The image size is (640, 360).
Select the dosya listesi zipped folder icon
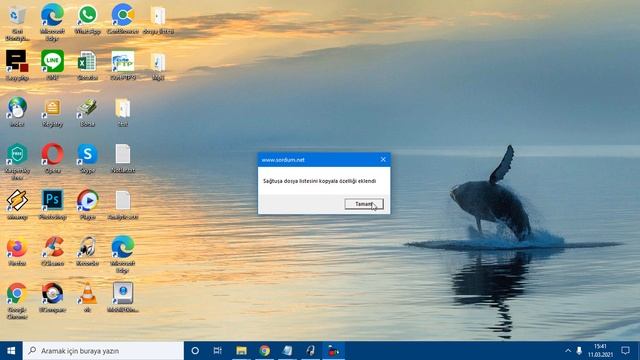tap(158, 19)
